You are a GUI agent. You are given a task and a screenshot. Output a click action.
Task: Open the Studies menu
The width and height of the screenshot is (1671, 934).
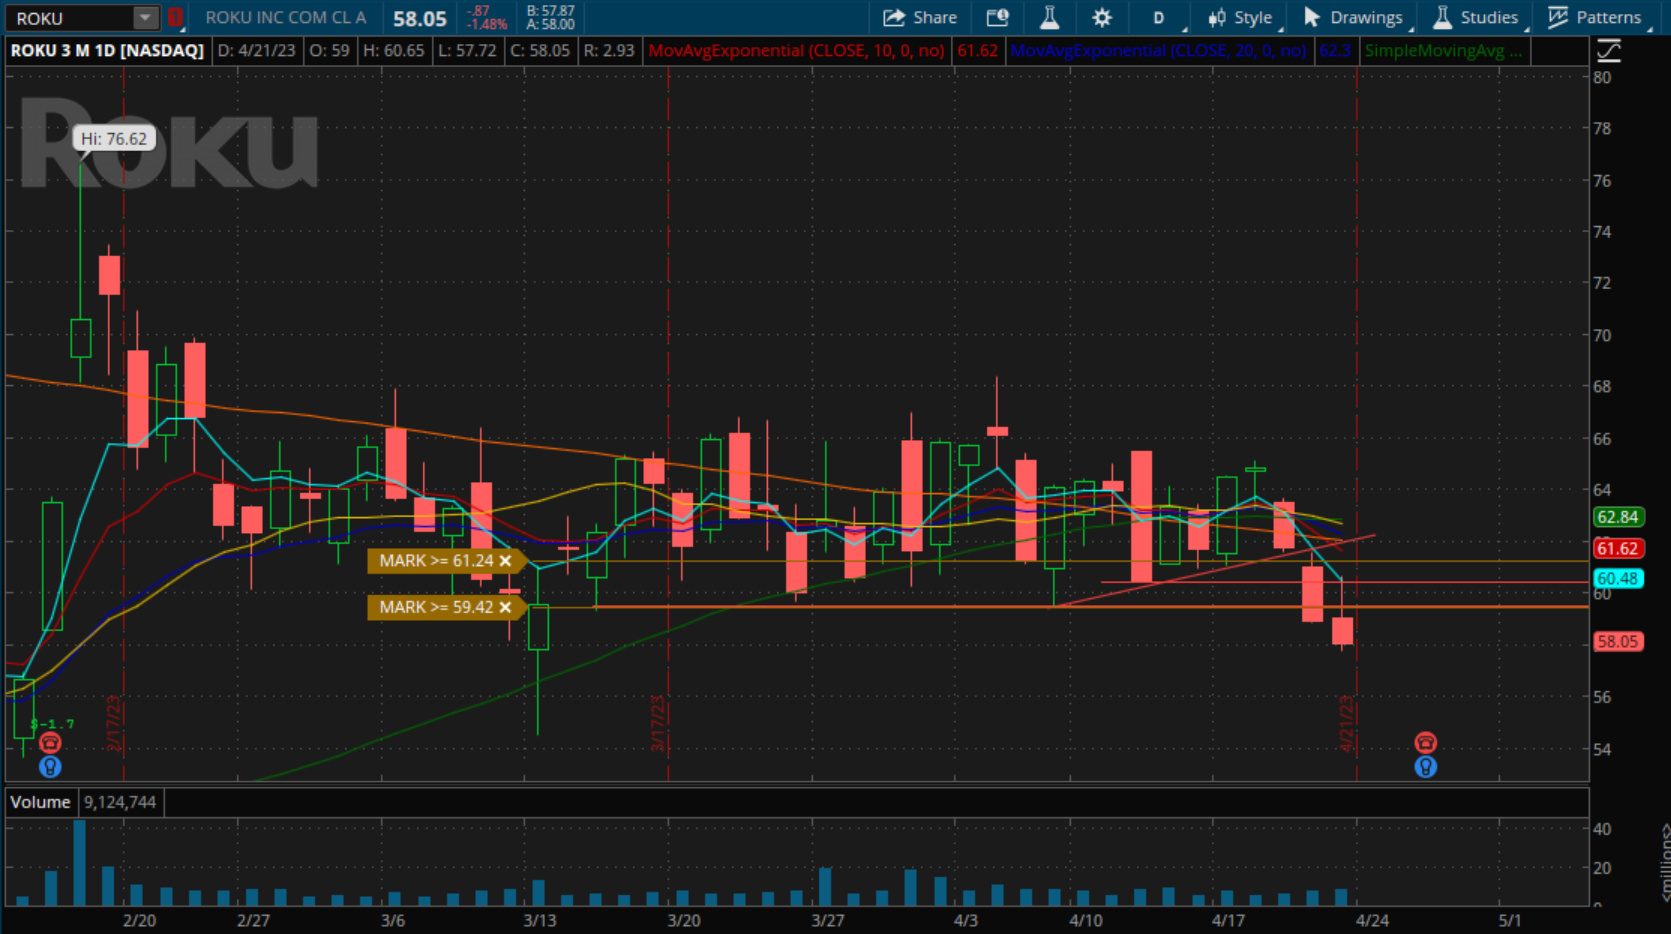pos(1477,18)
